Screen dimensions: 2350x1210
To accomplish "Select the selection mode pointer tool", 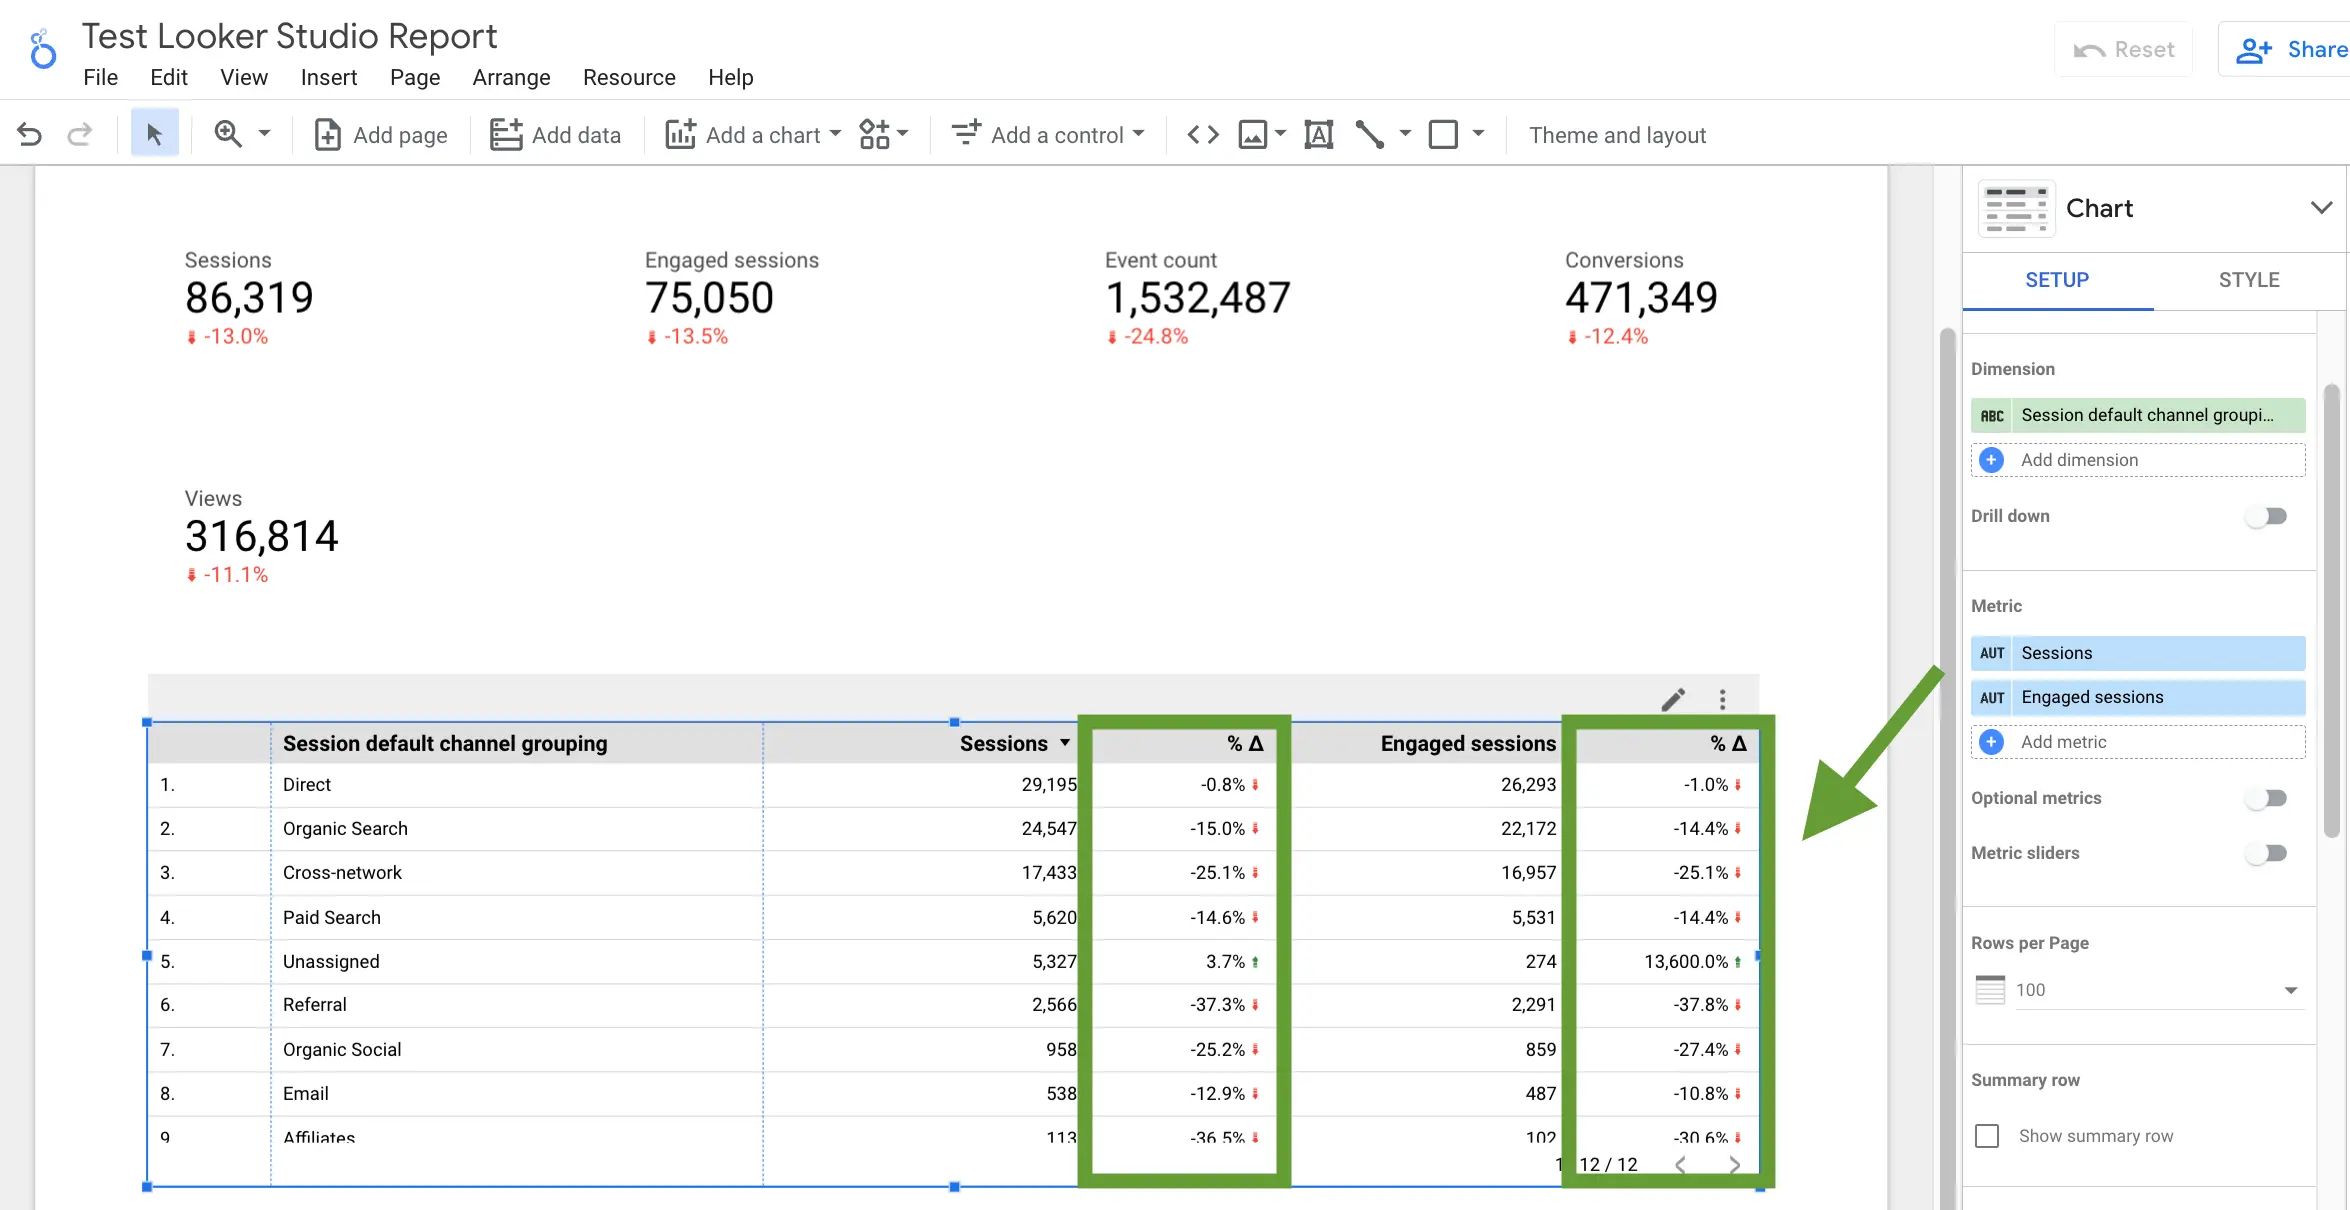I will (x=154, y=134).
